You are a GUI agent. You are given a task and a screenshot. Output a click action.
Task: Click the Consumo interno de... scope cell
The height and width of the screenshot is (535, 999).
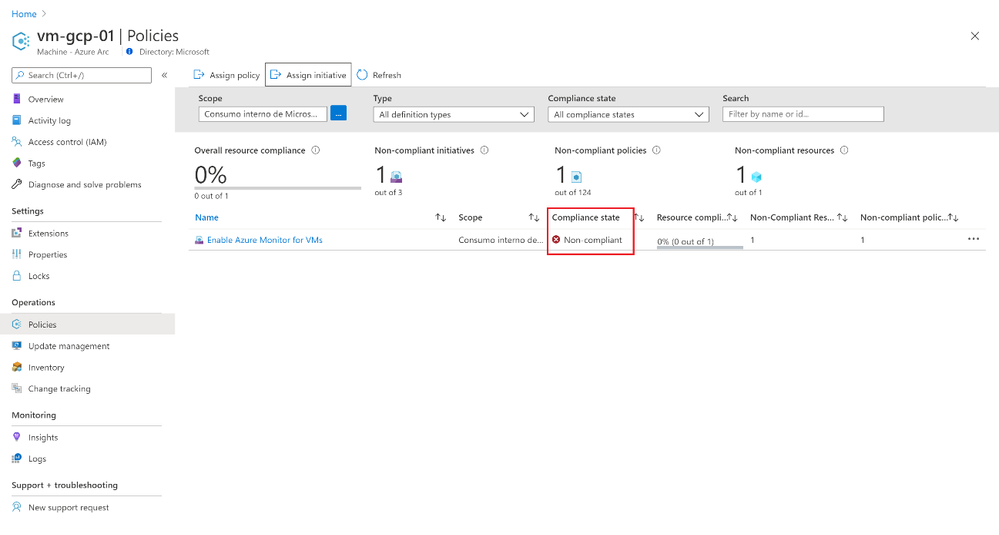click(x=501, y=240)
